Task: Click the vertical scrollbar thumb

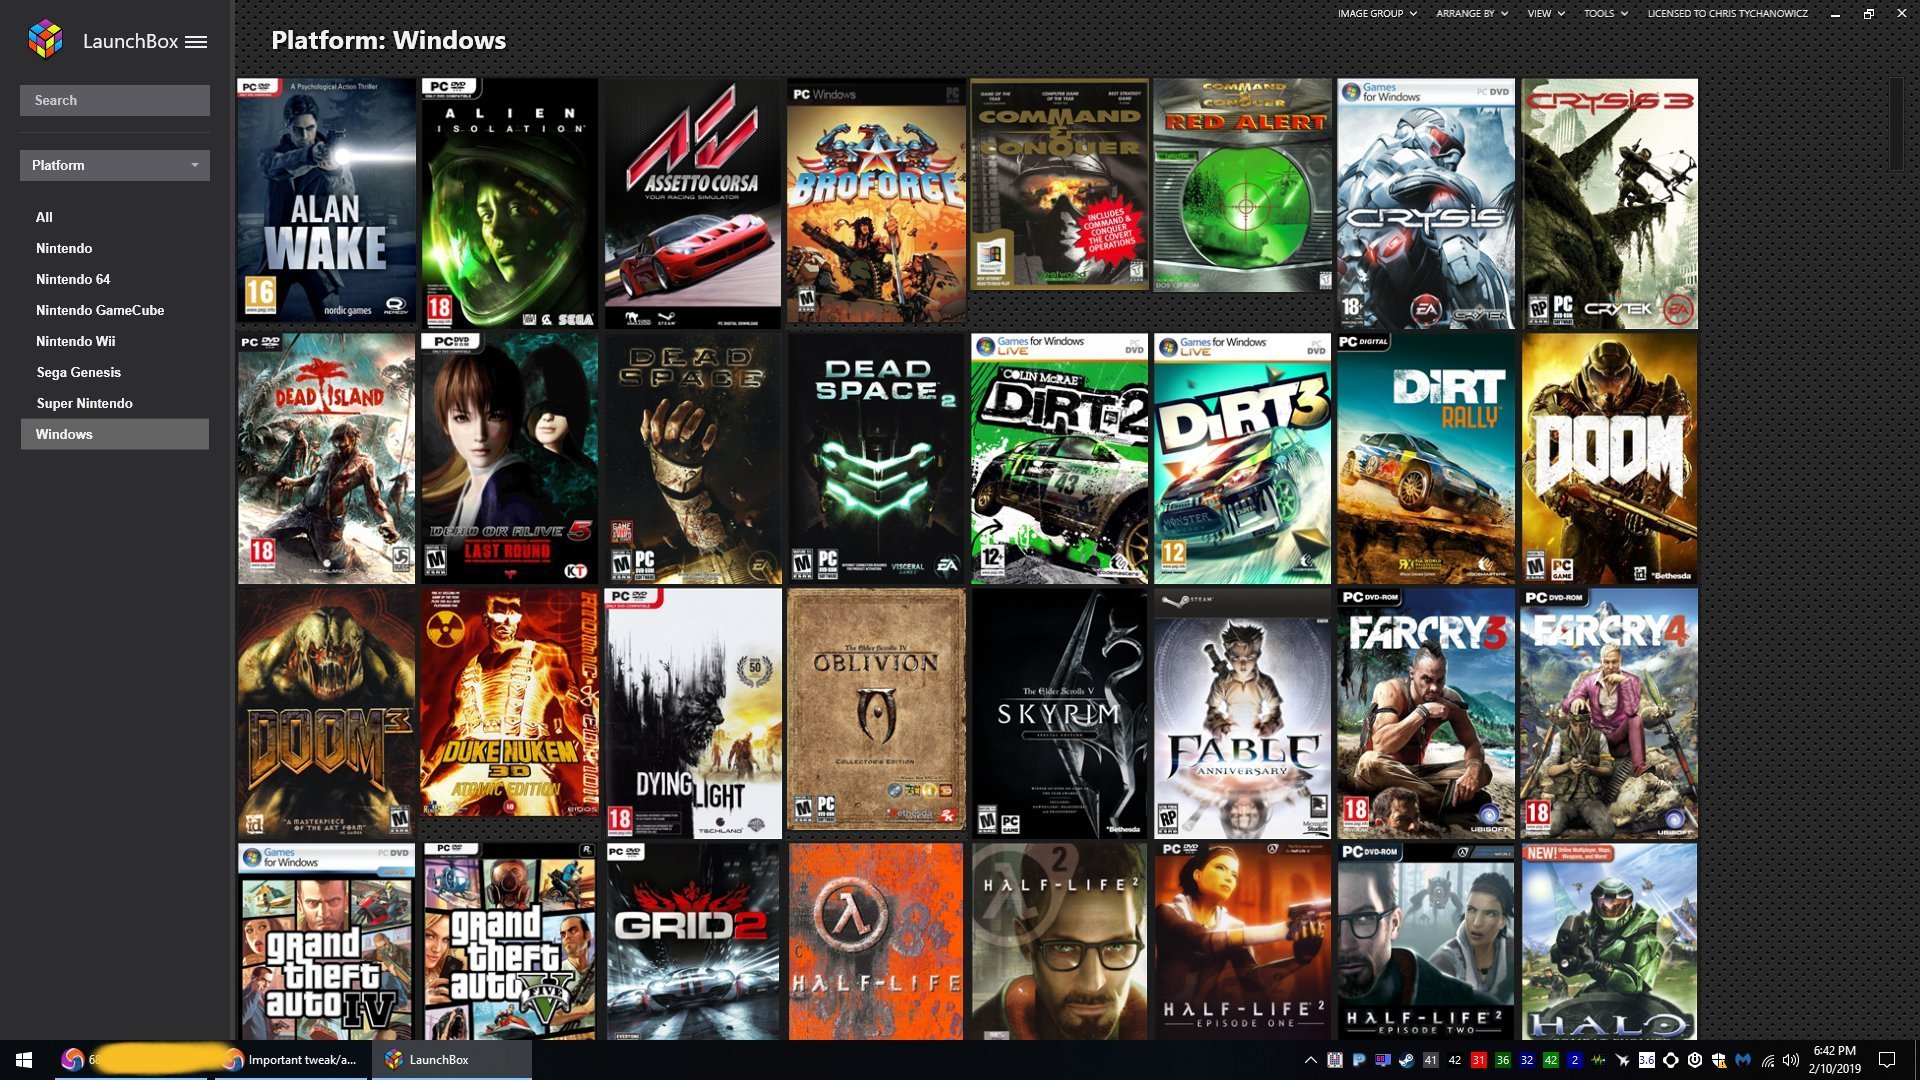Action: [1896, 123]
